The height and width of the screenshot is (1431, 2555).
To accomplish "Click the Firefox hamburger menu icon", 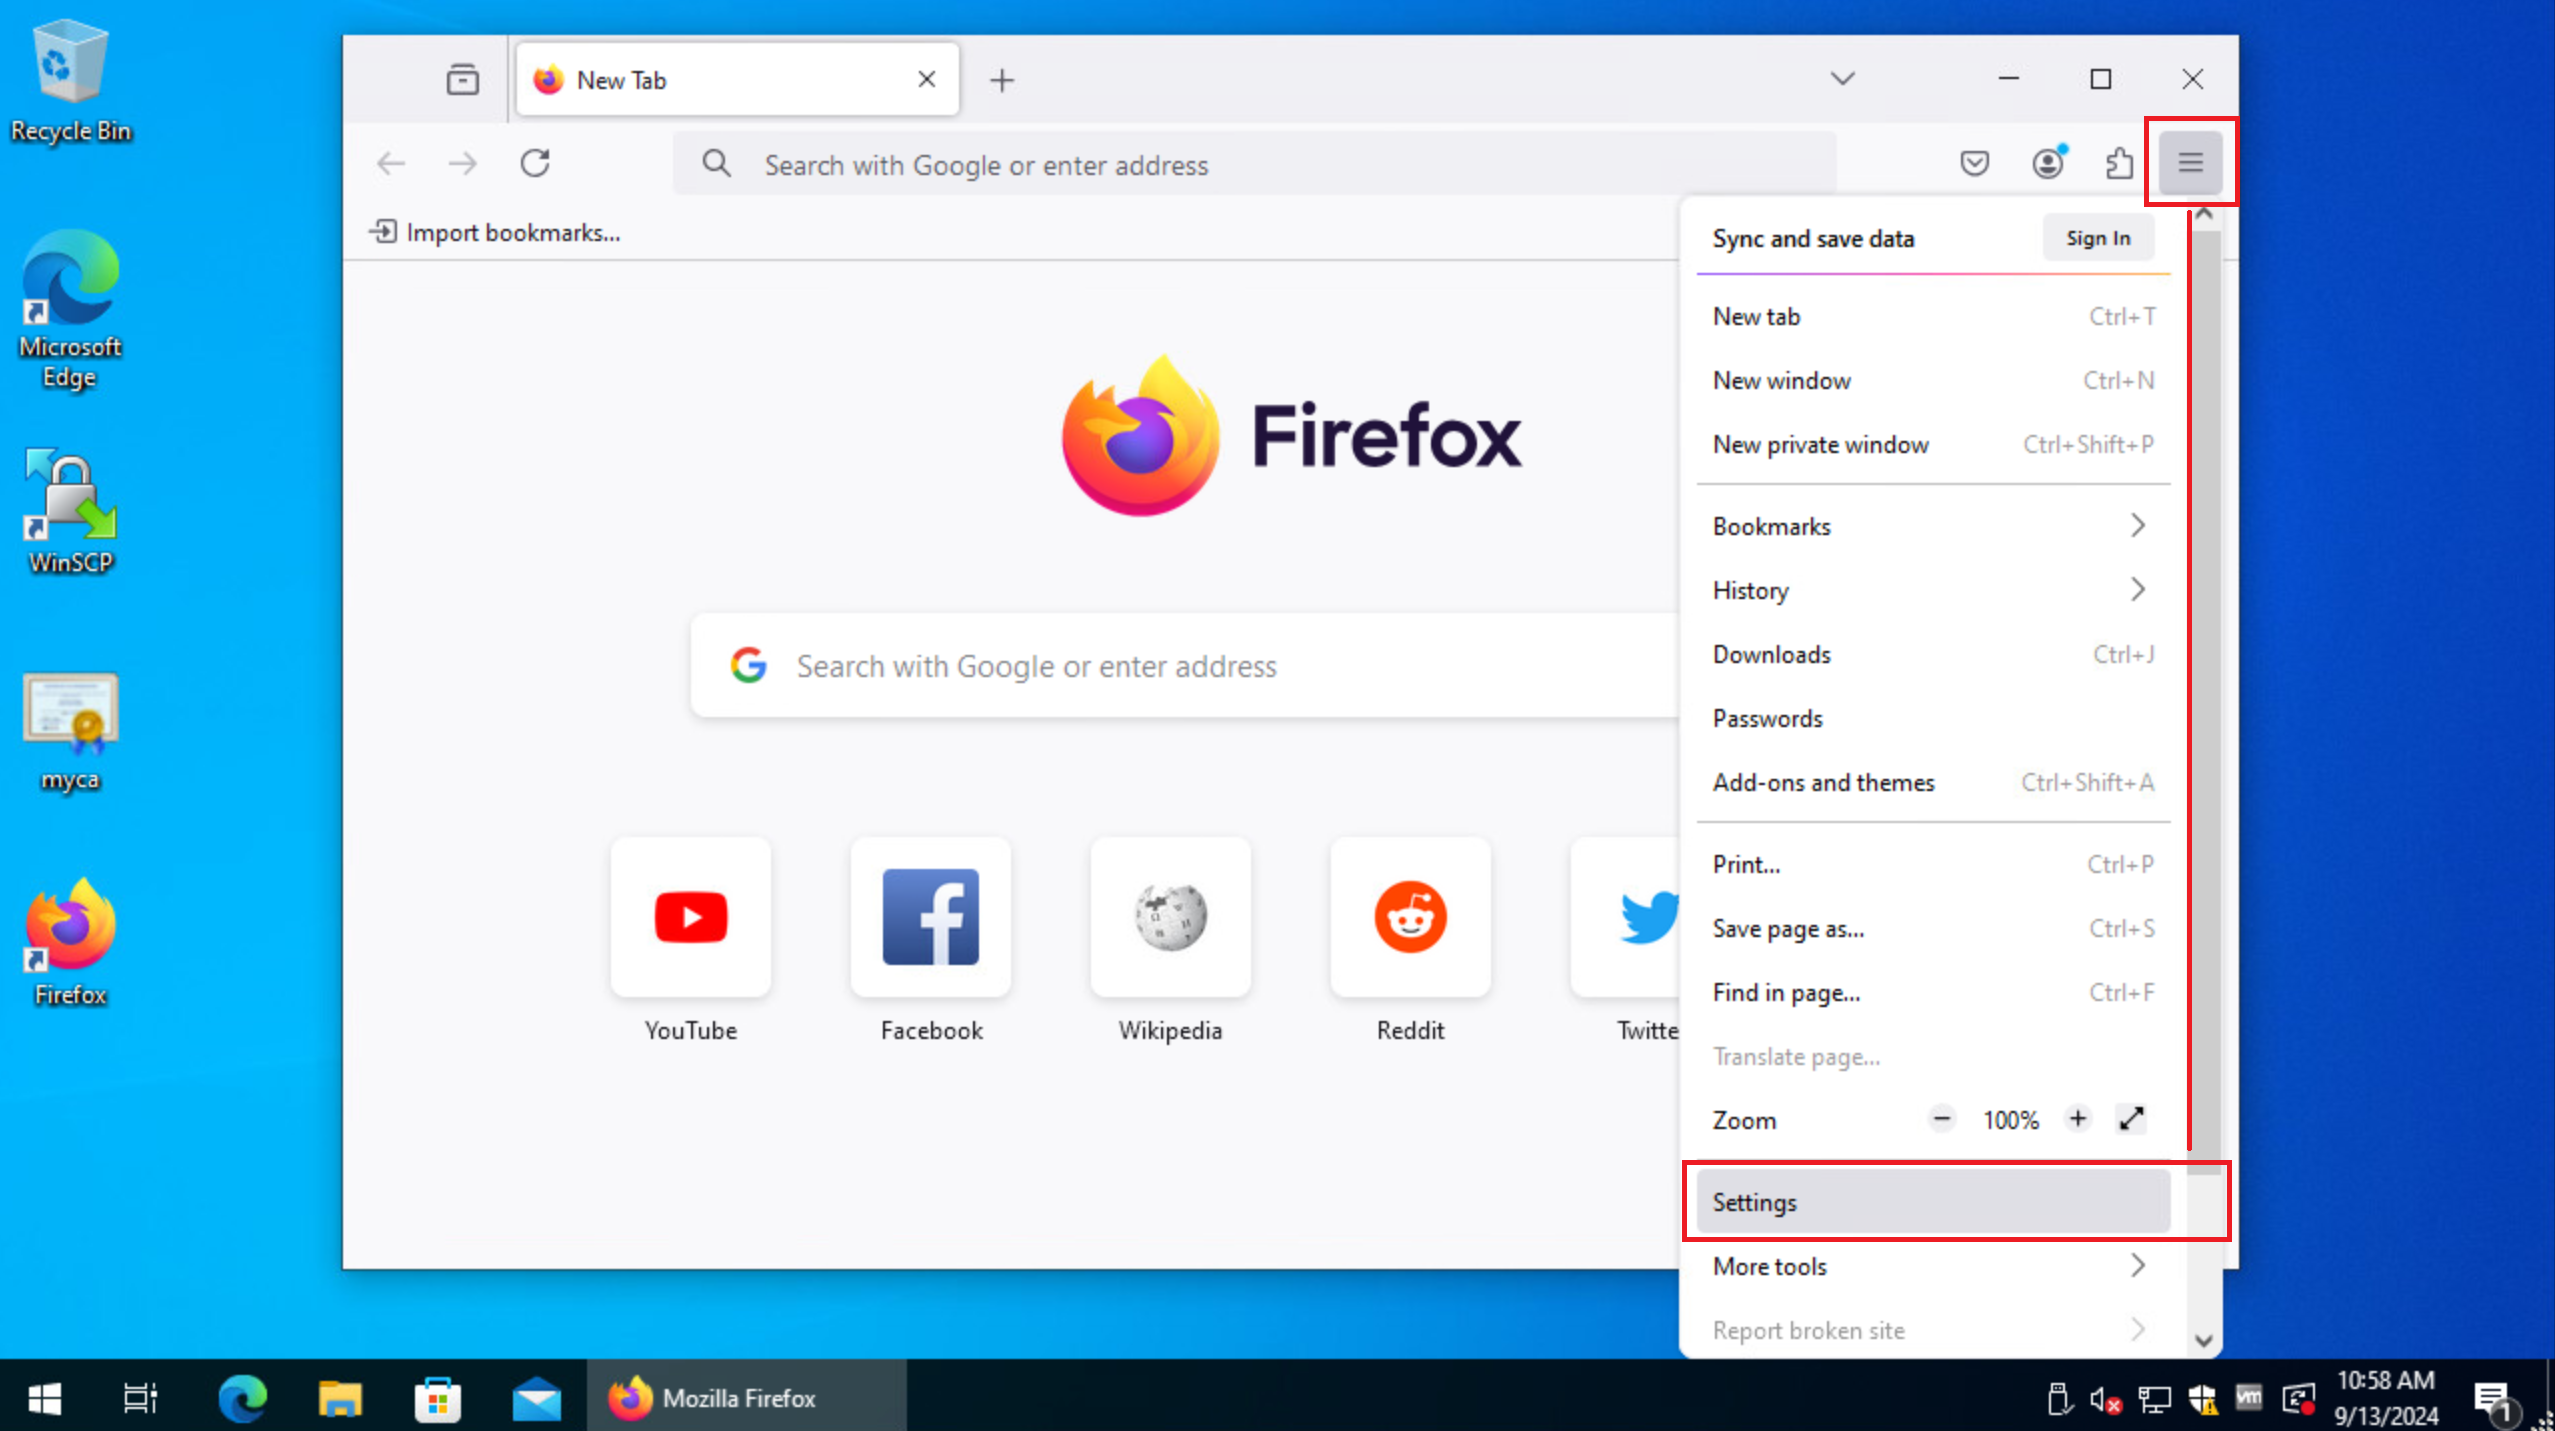I will coord(2190,162).
